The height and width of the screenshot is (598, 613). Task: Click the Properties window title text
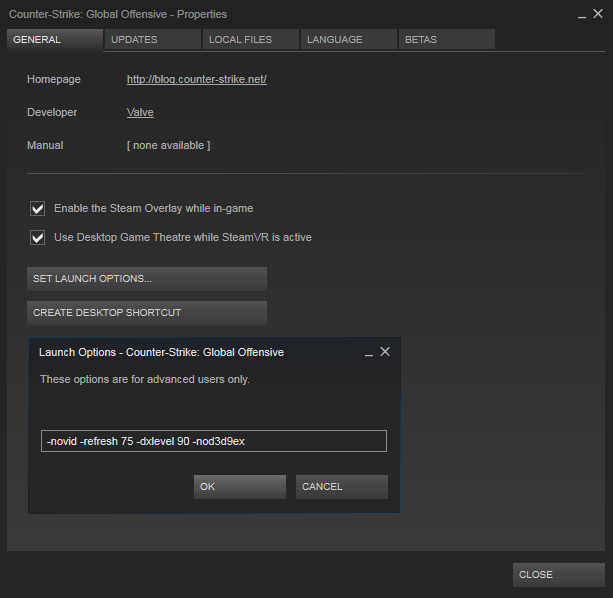point(118,14)
